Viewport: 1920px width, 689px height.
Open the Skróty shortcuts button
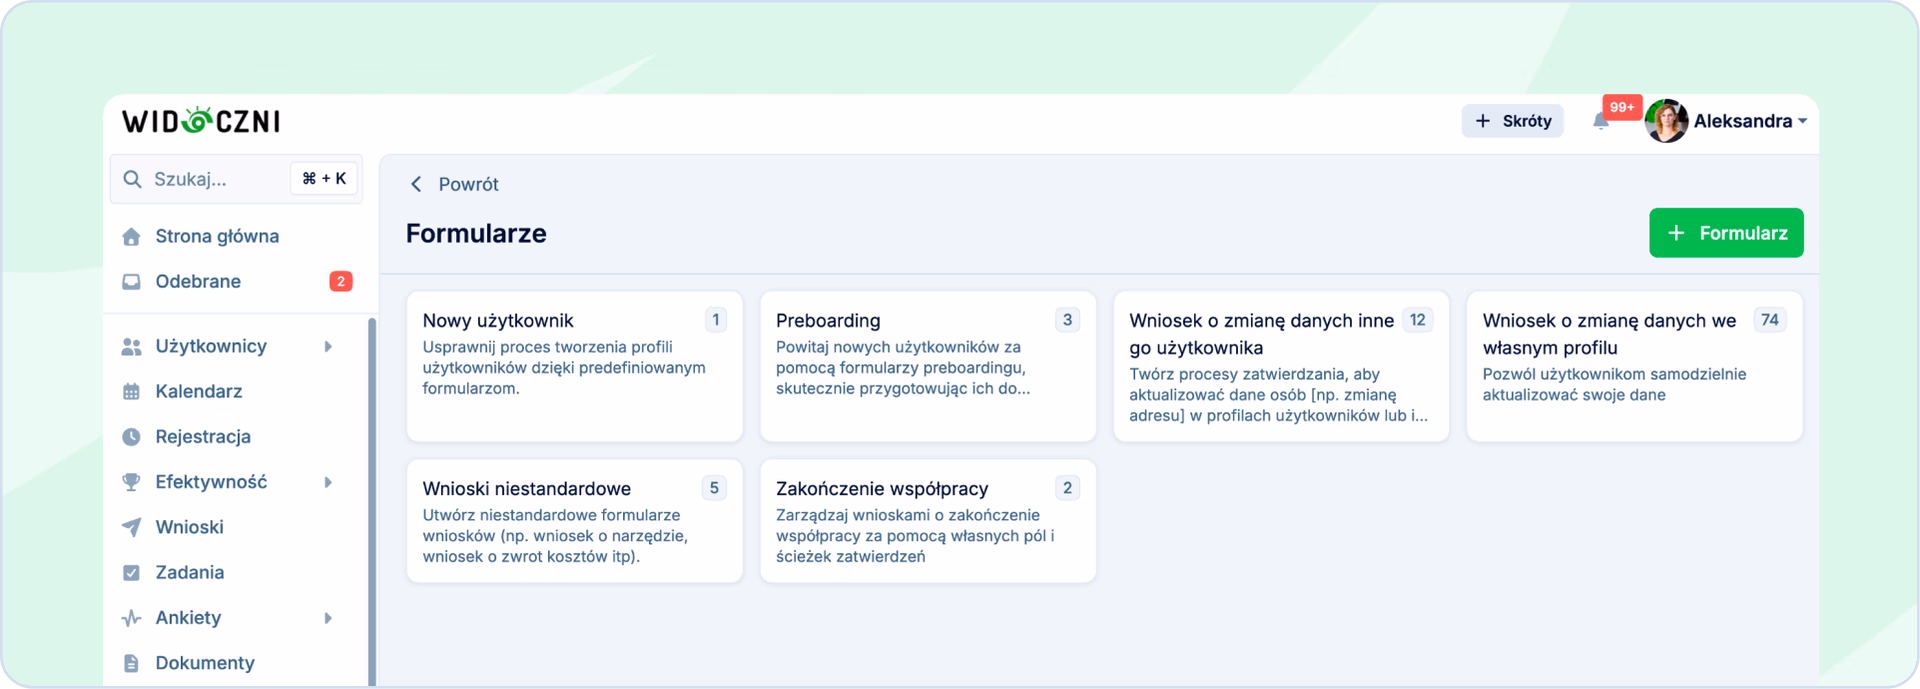coord(1512,121)
